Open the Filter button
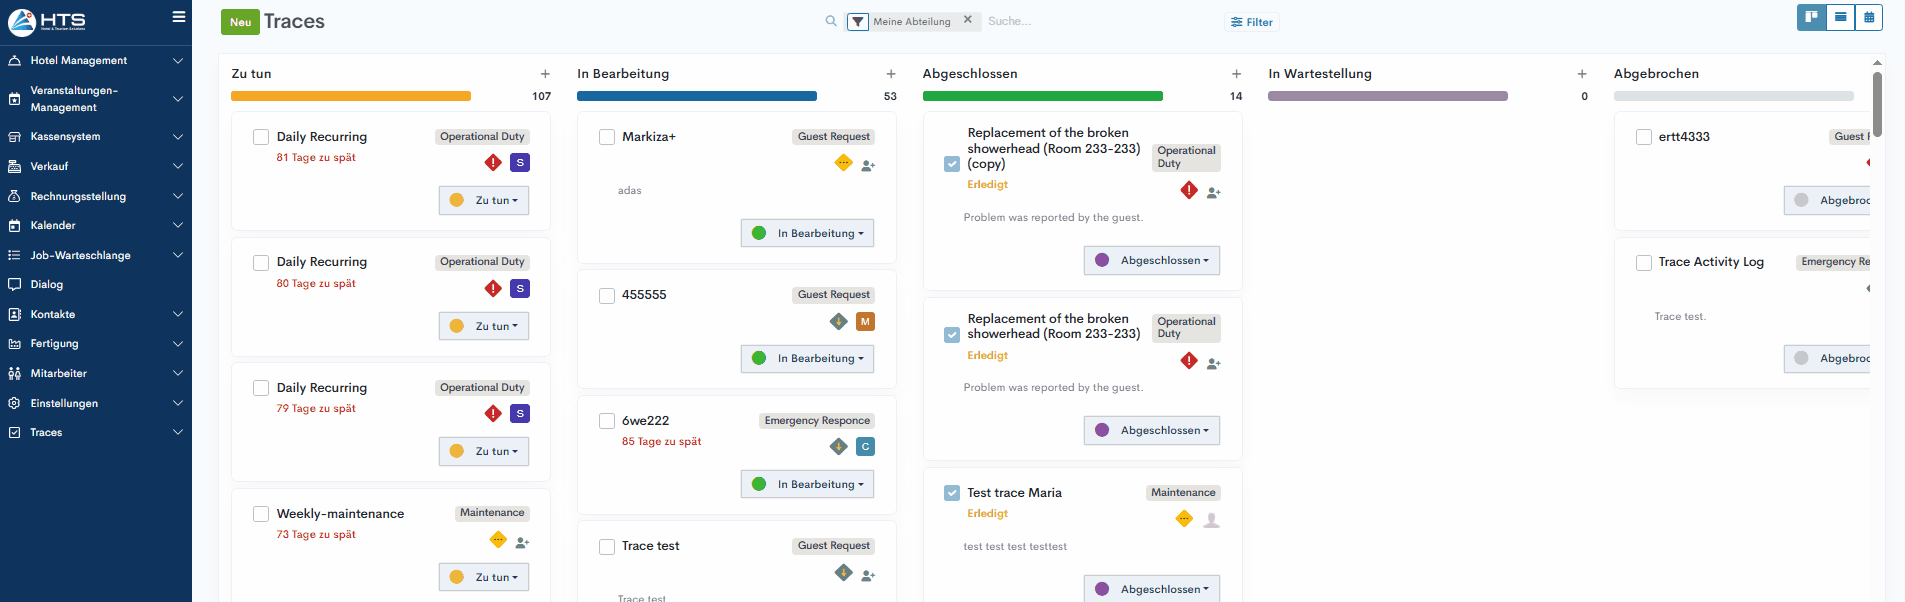 point(1251,22)
